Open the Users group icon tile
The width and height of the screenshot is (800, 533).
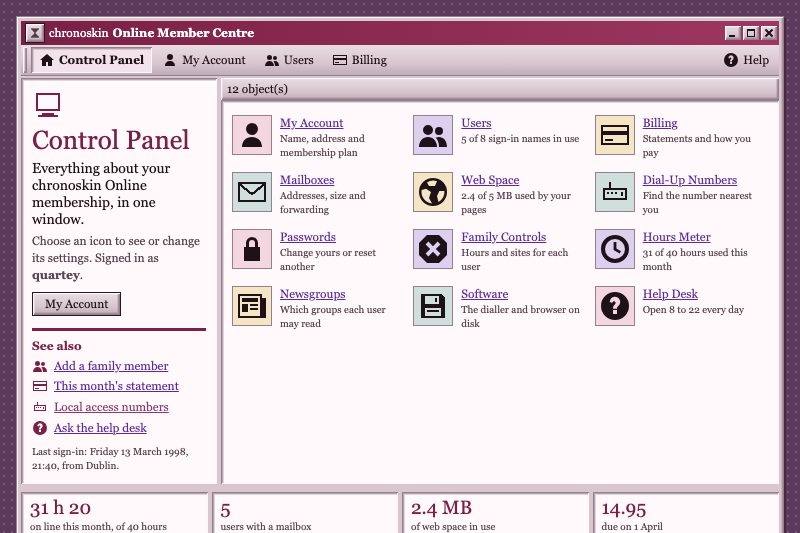click(x=433, y=135)
